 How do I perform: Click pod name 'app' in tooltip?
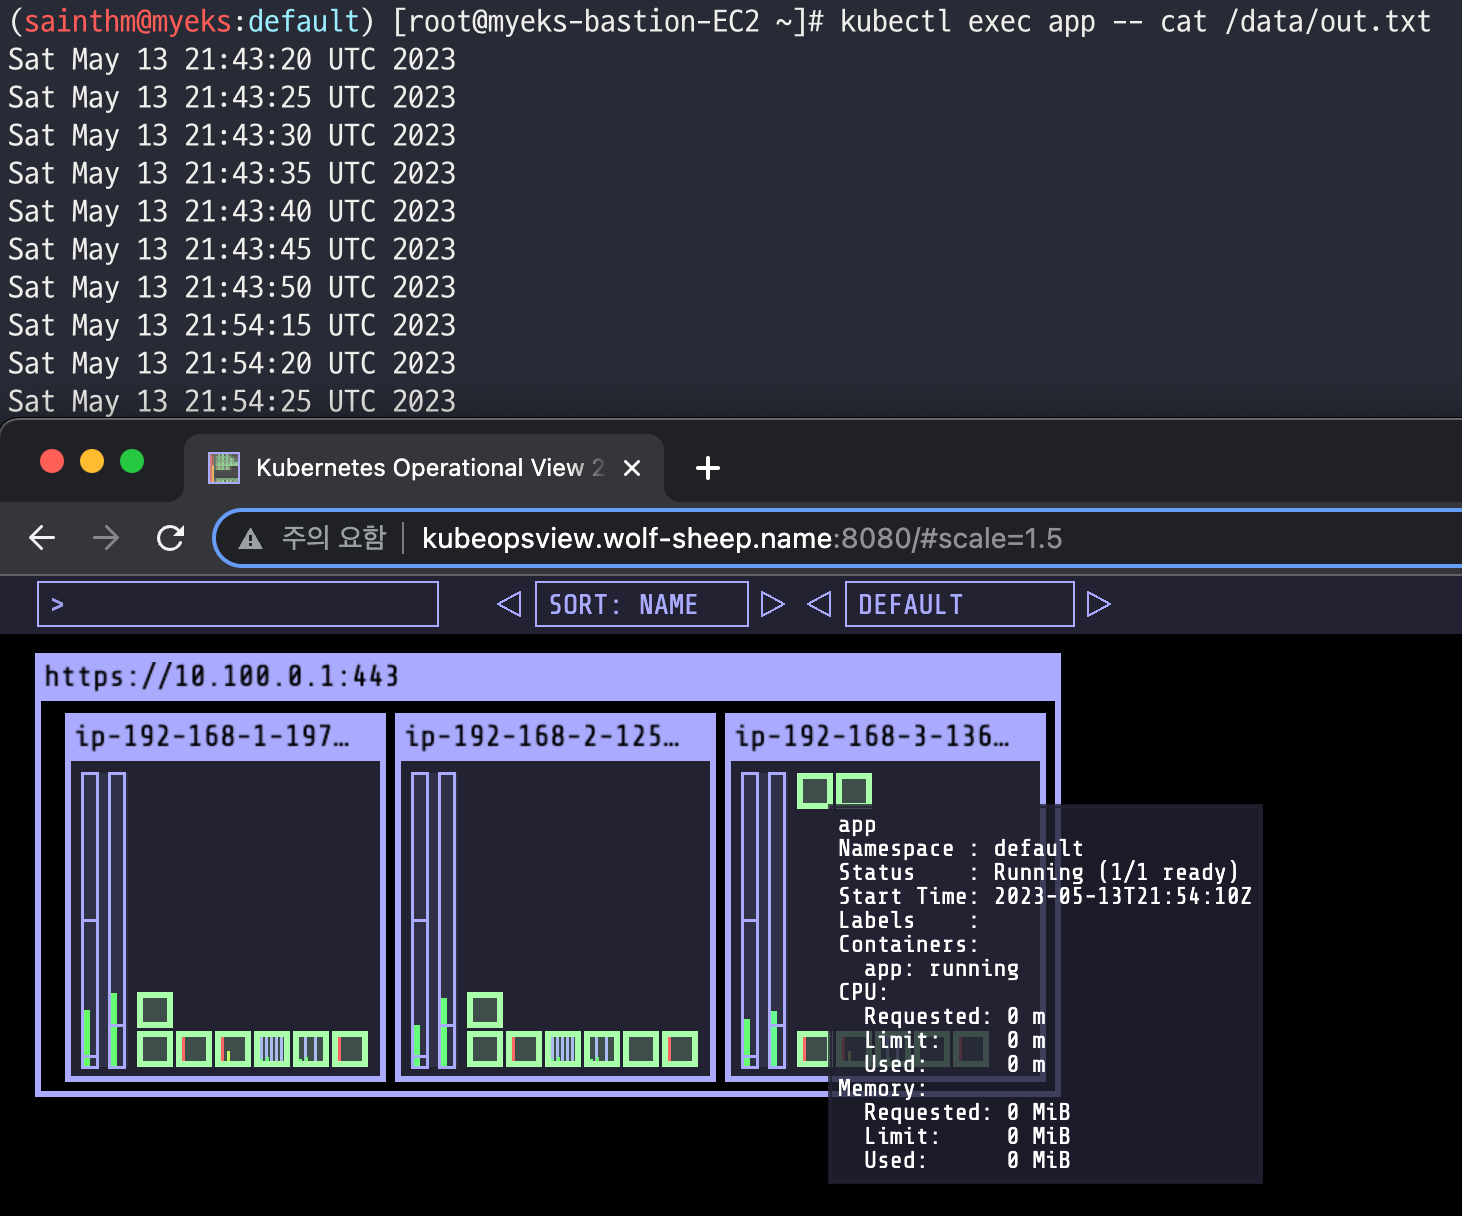coord(857,825)
